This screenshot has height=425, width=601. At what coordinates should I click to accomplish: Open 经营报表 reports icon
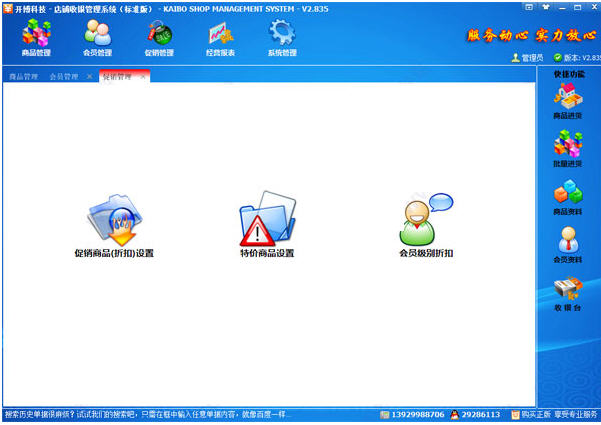click(x=220, y=38)
